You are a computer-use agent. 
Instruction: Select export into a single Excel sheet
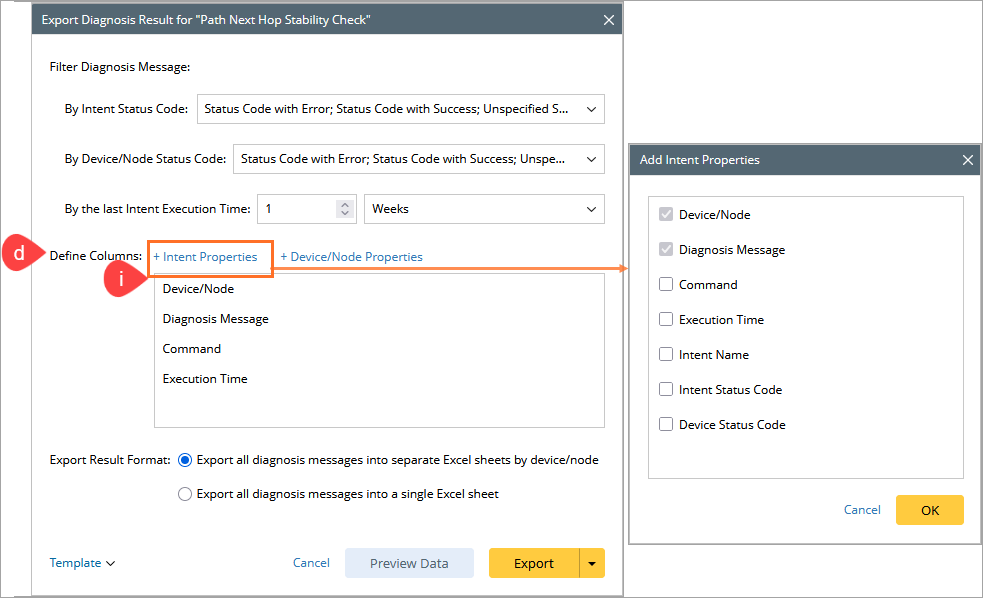click(x=185, y=494)
